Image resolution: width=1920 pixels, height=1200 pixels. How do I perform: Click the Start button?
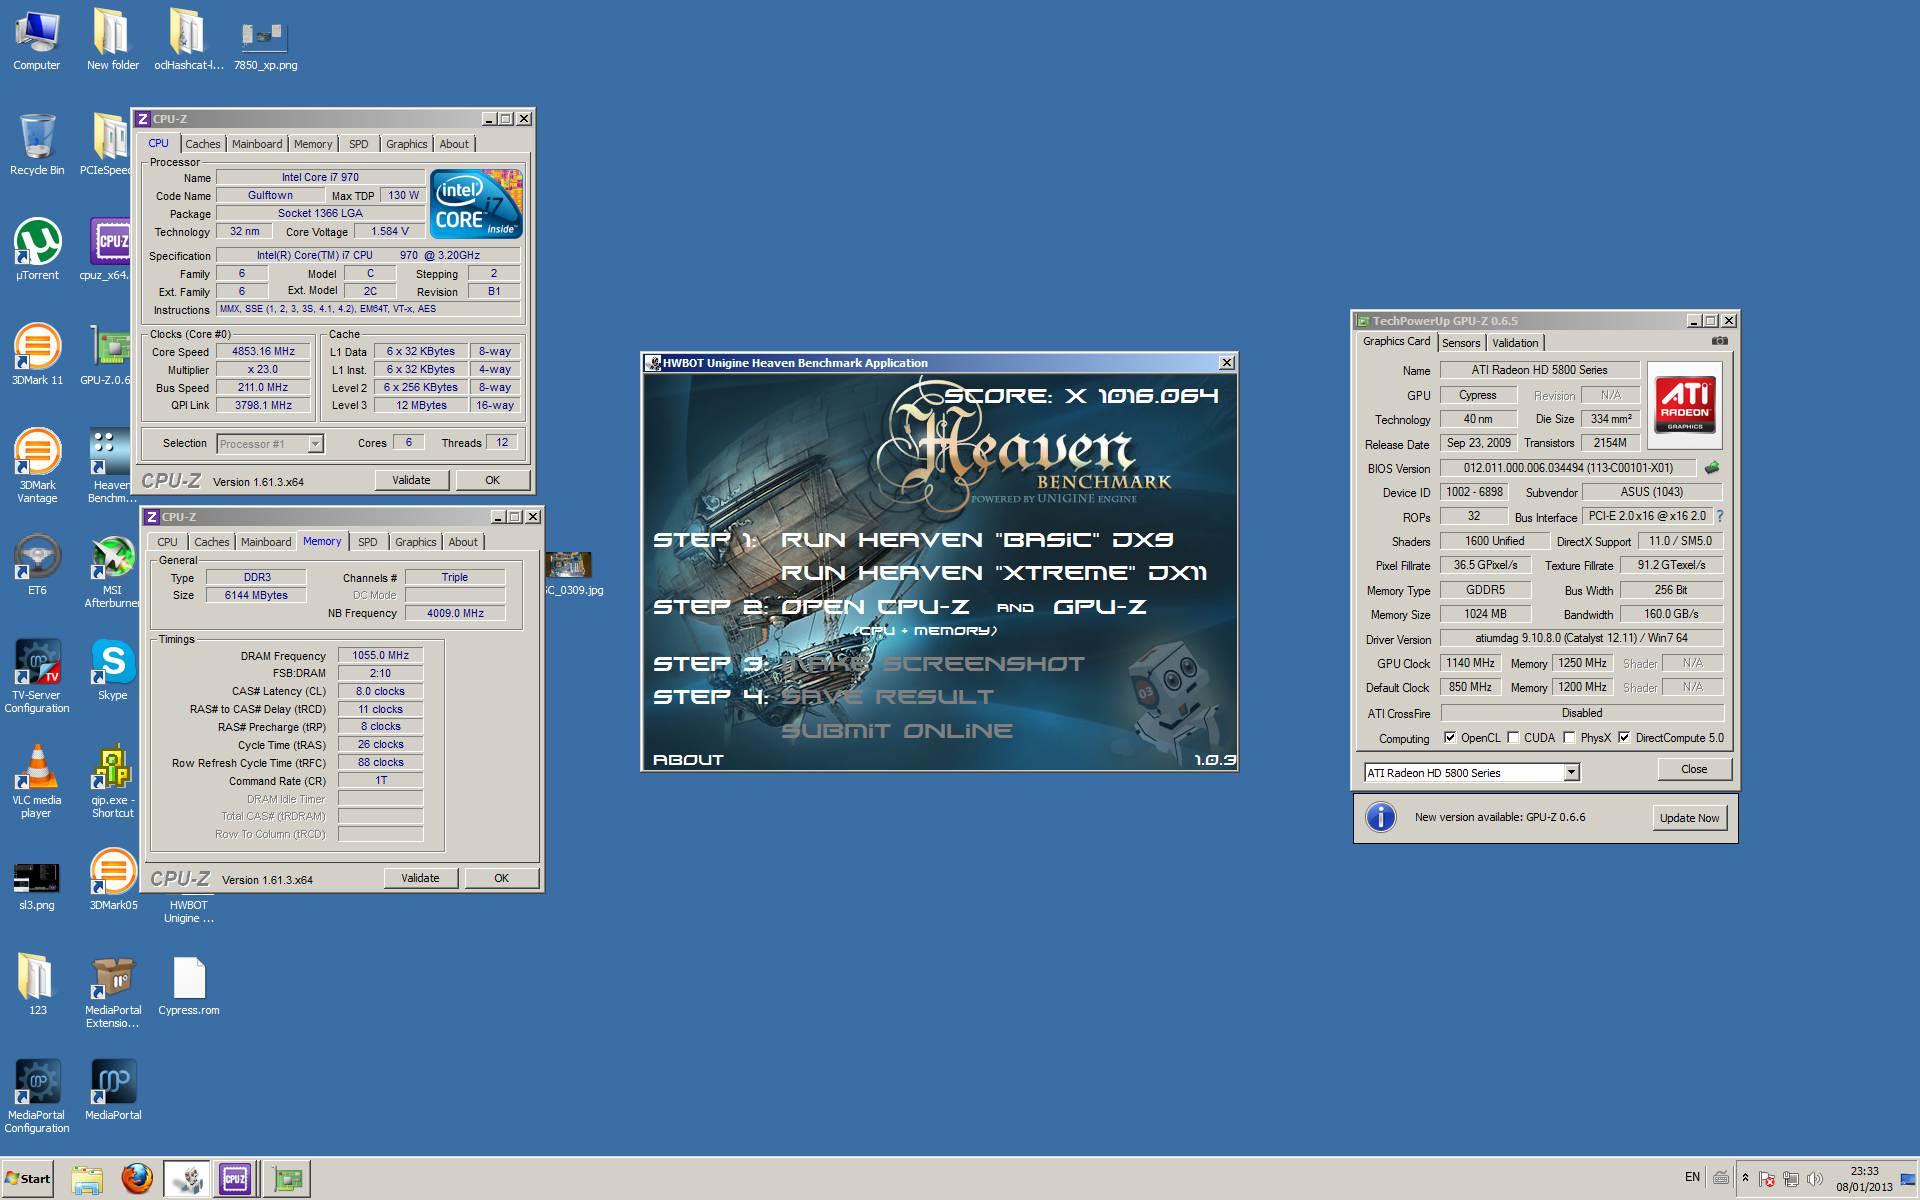28,1178
